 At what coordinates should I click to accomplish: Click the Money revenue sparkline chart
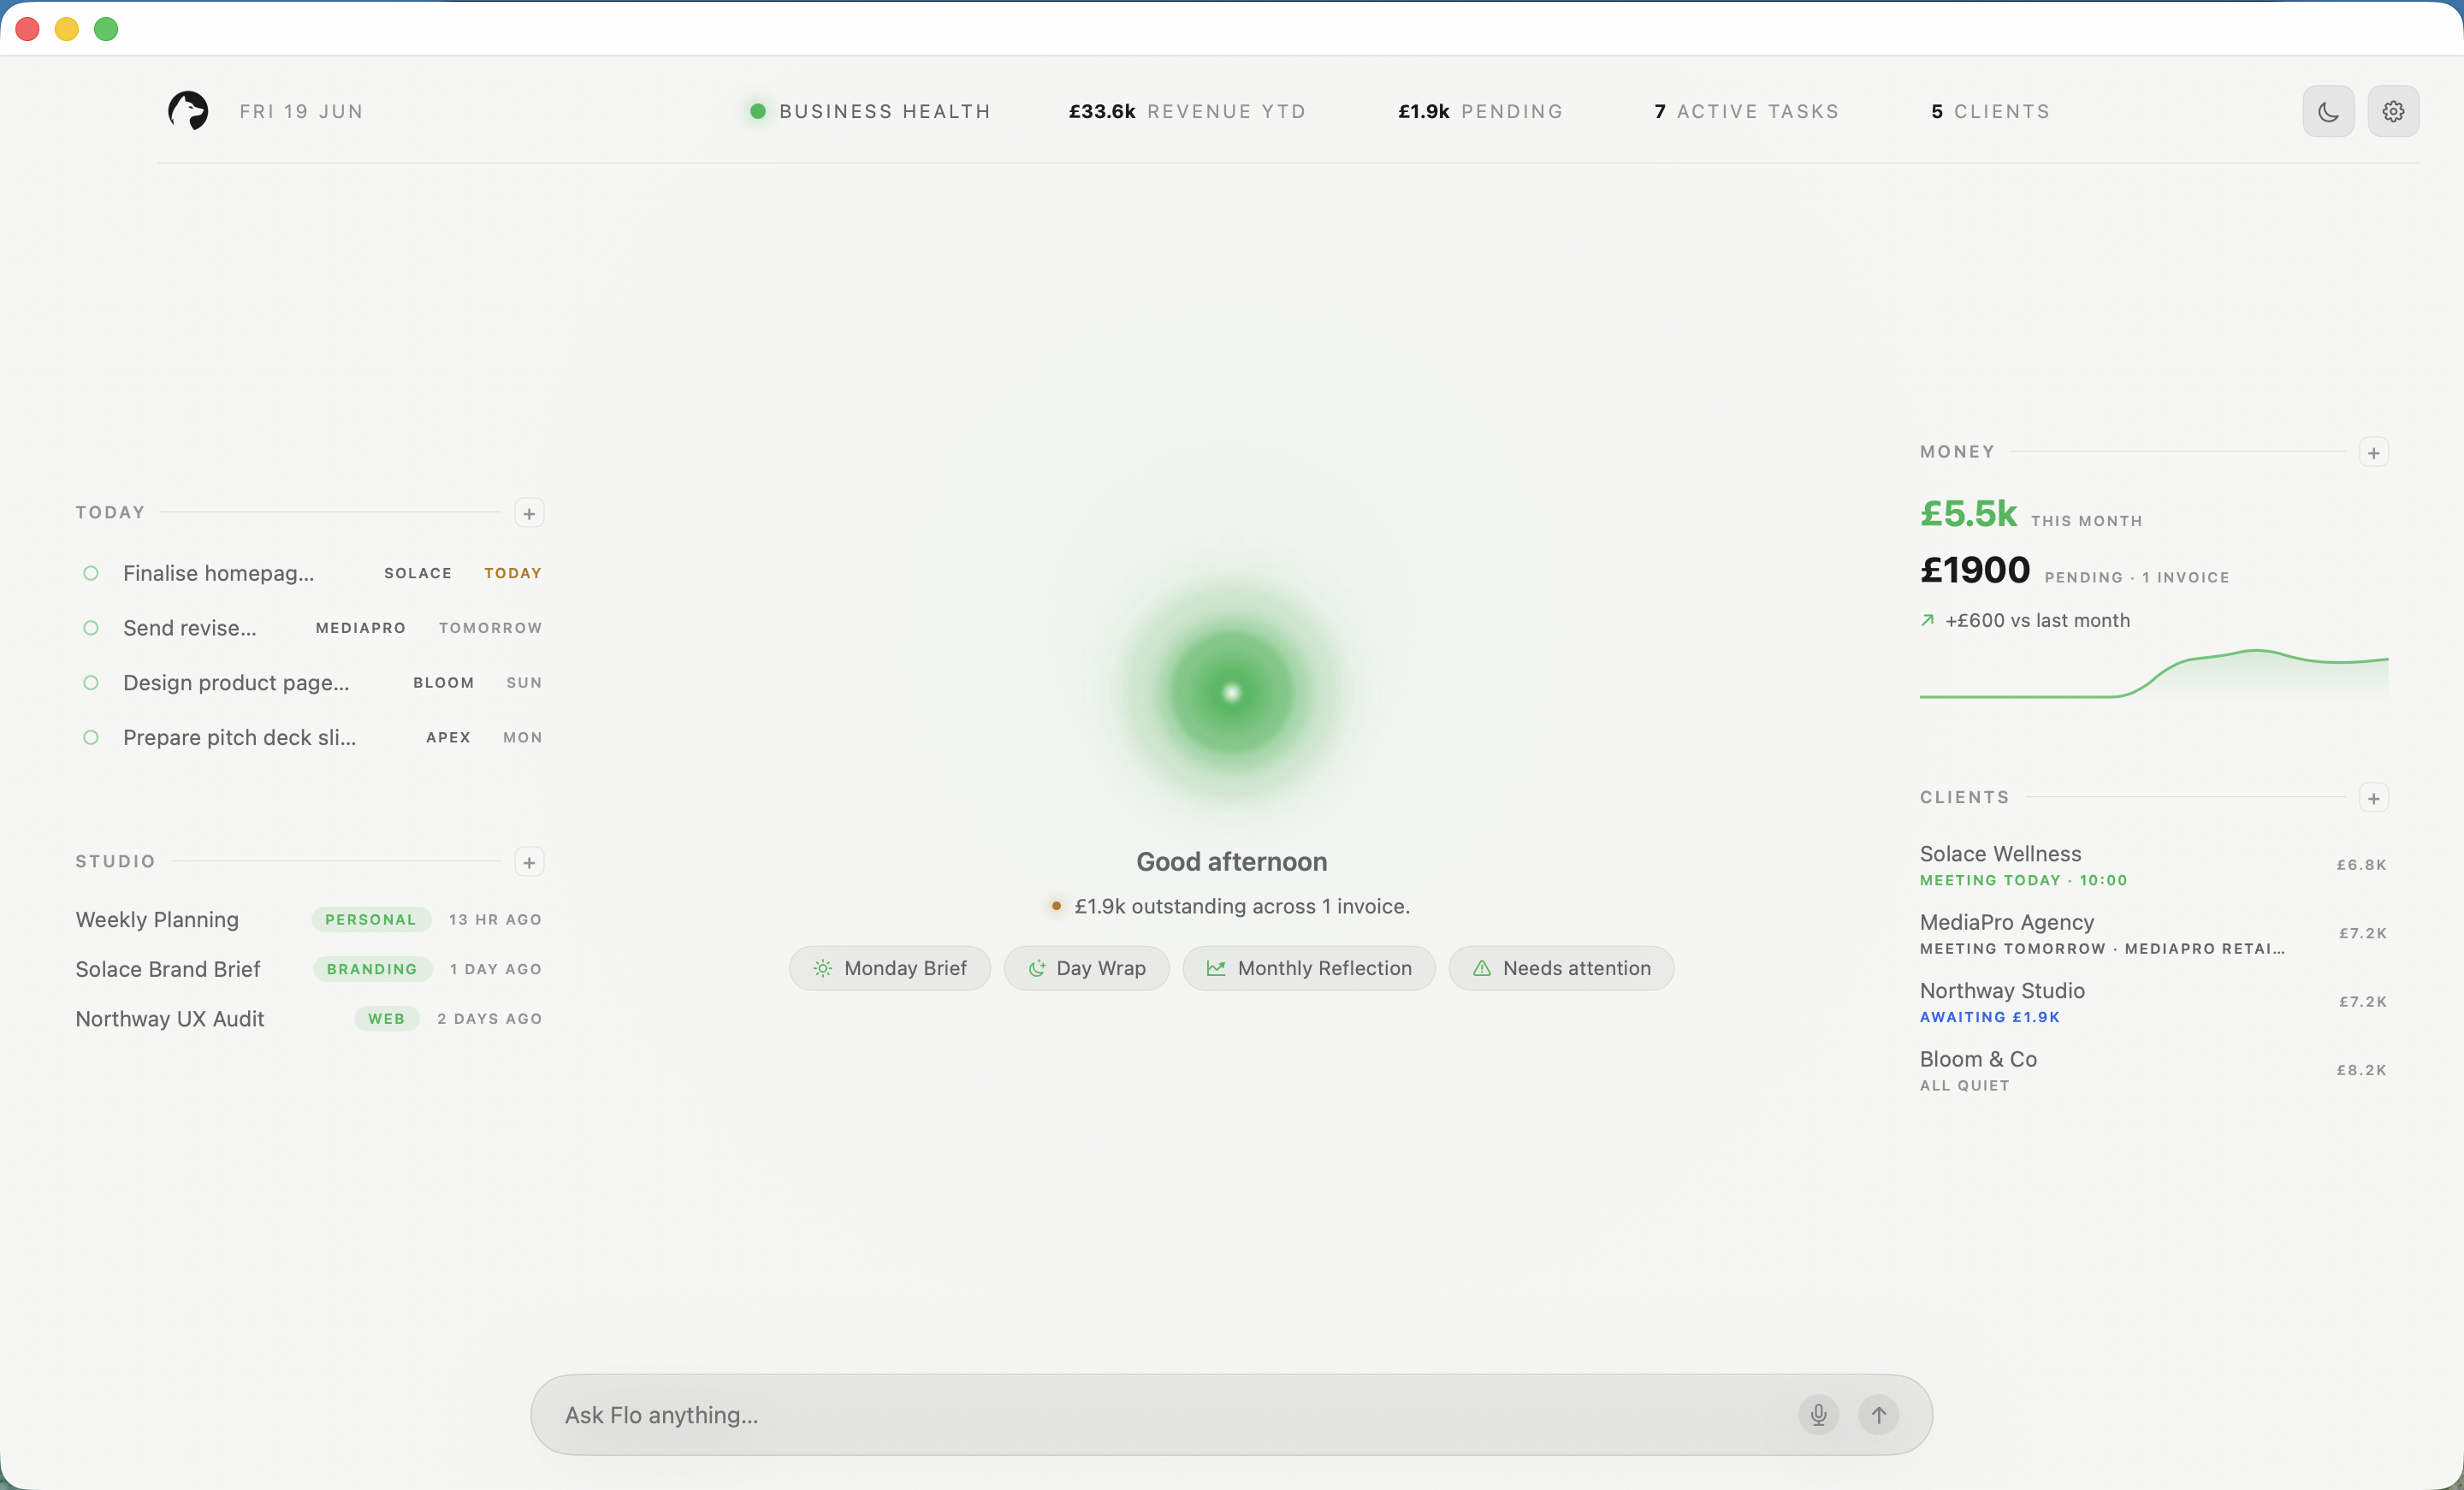[2153, 675]
